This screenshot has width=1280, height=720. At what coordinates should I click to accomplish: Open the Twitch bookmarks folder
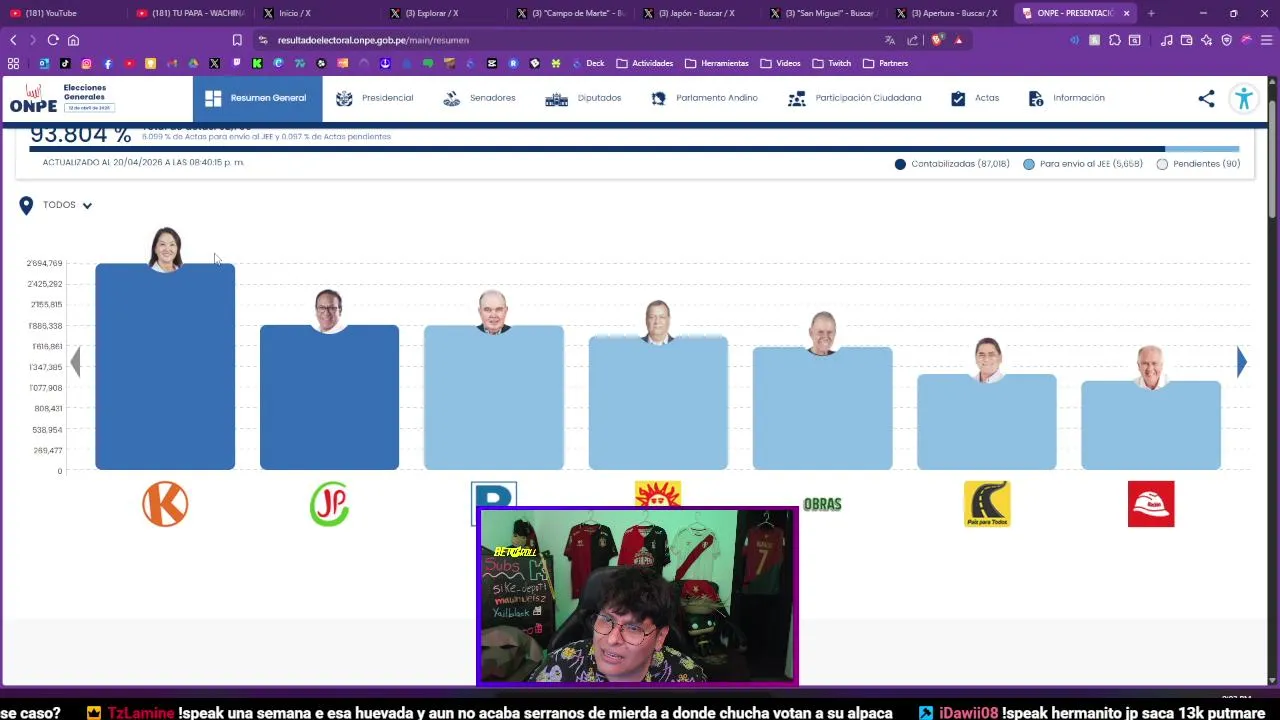pyautogui.click(x=832, y=63)
